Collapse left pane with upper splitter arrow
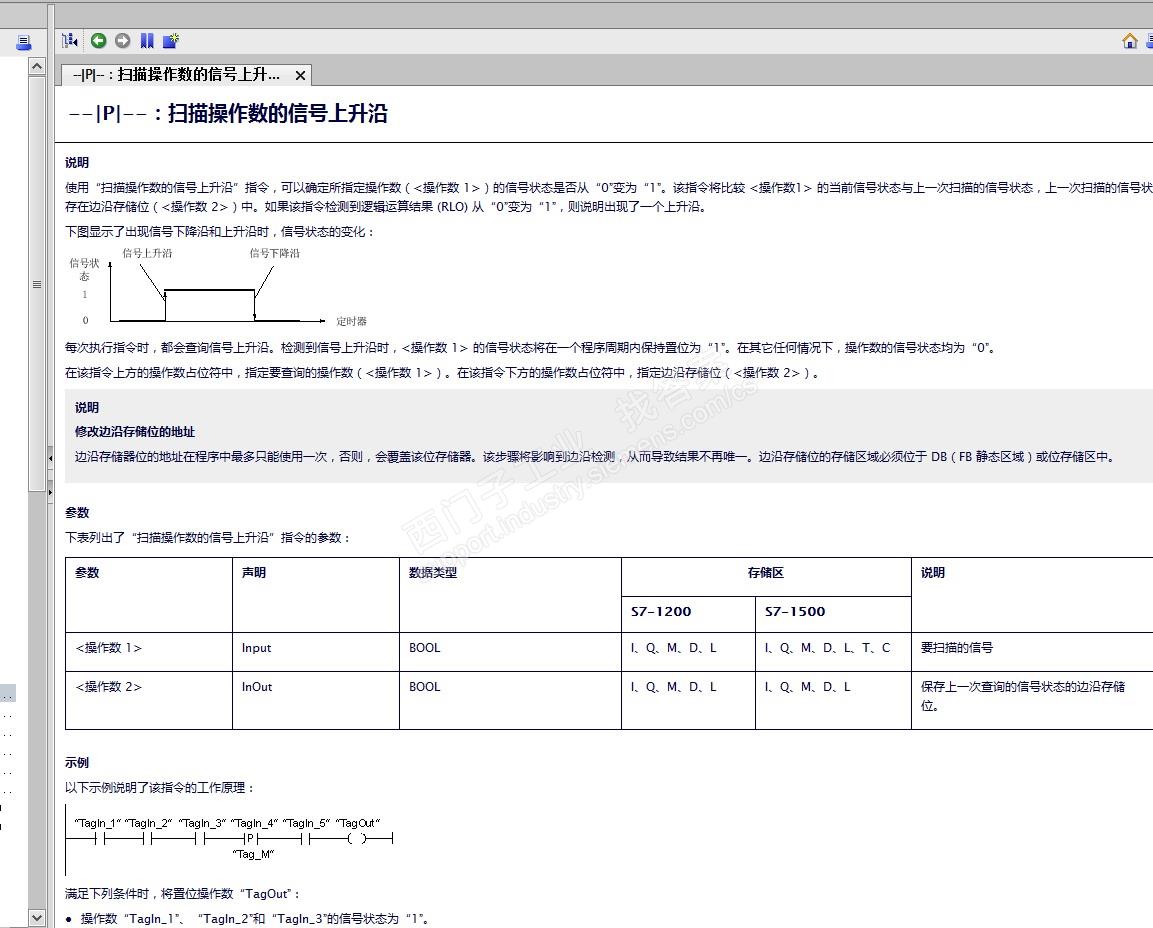This screenshot has height=928, width=1153. click(50, 458)
